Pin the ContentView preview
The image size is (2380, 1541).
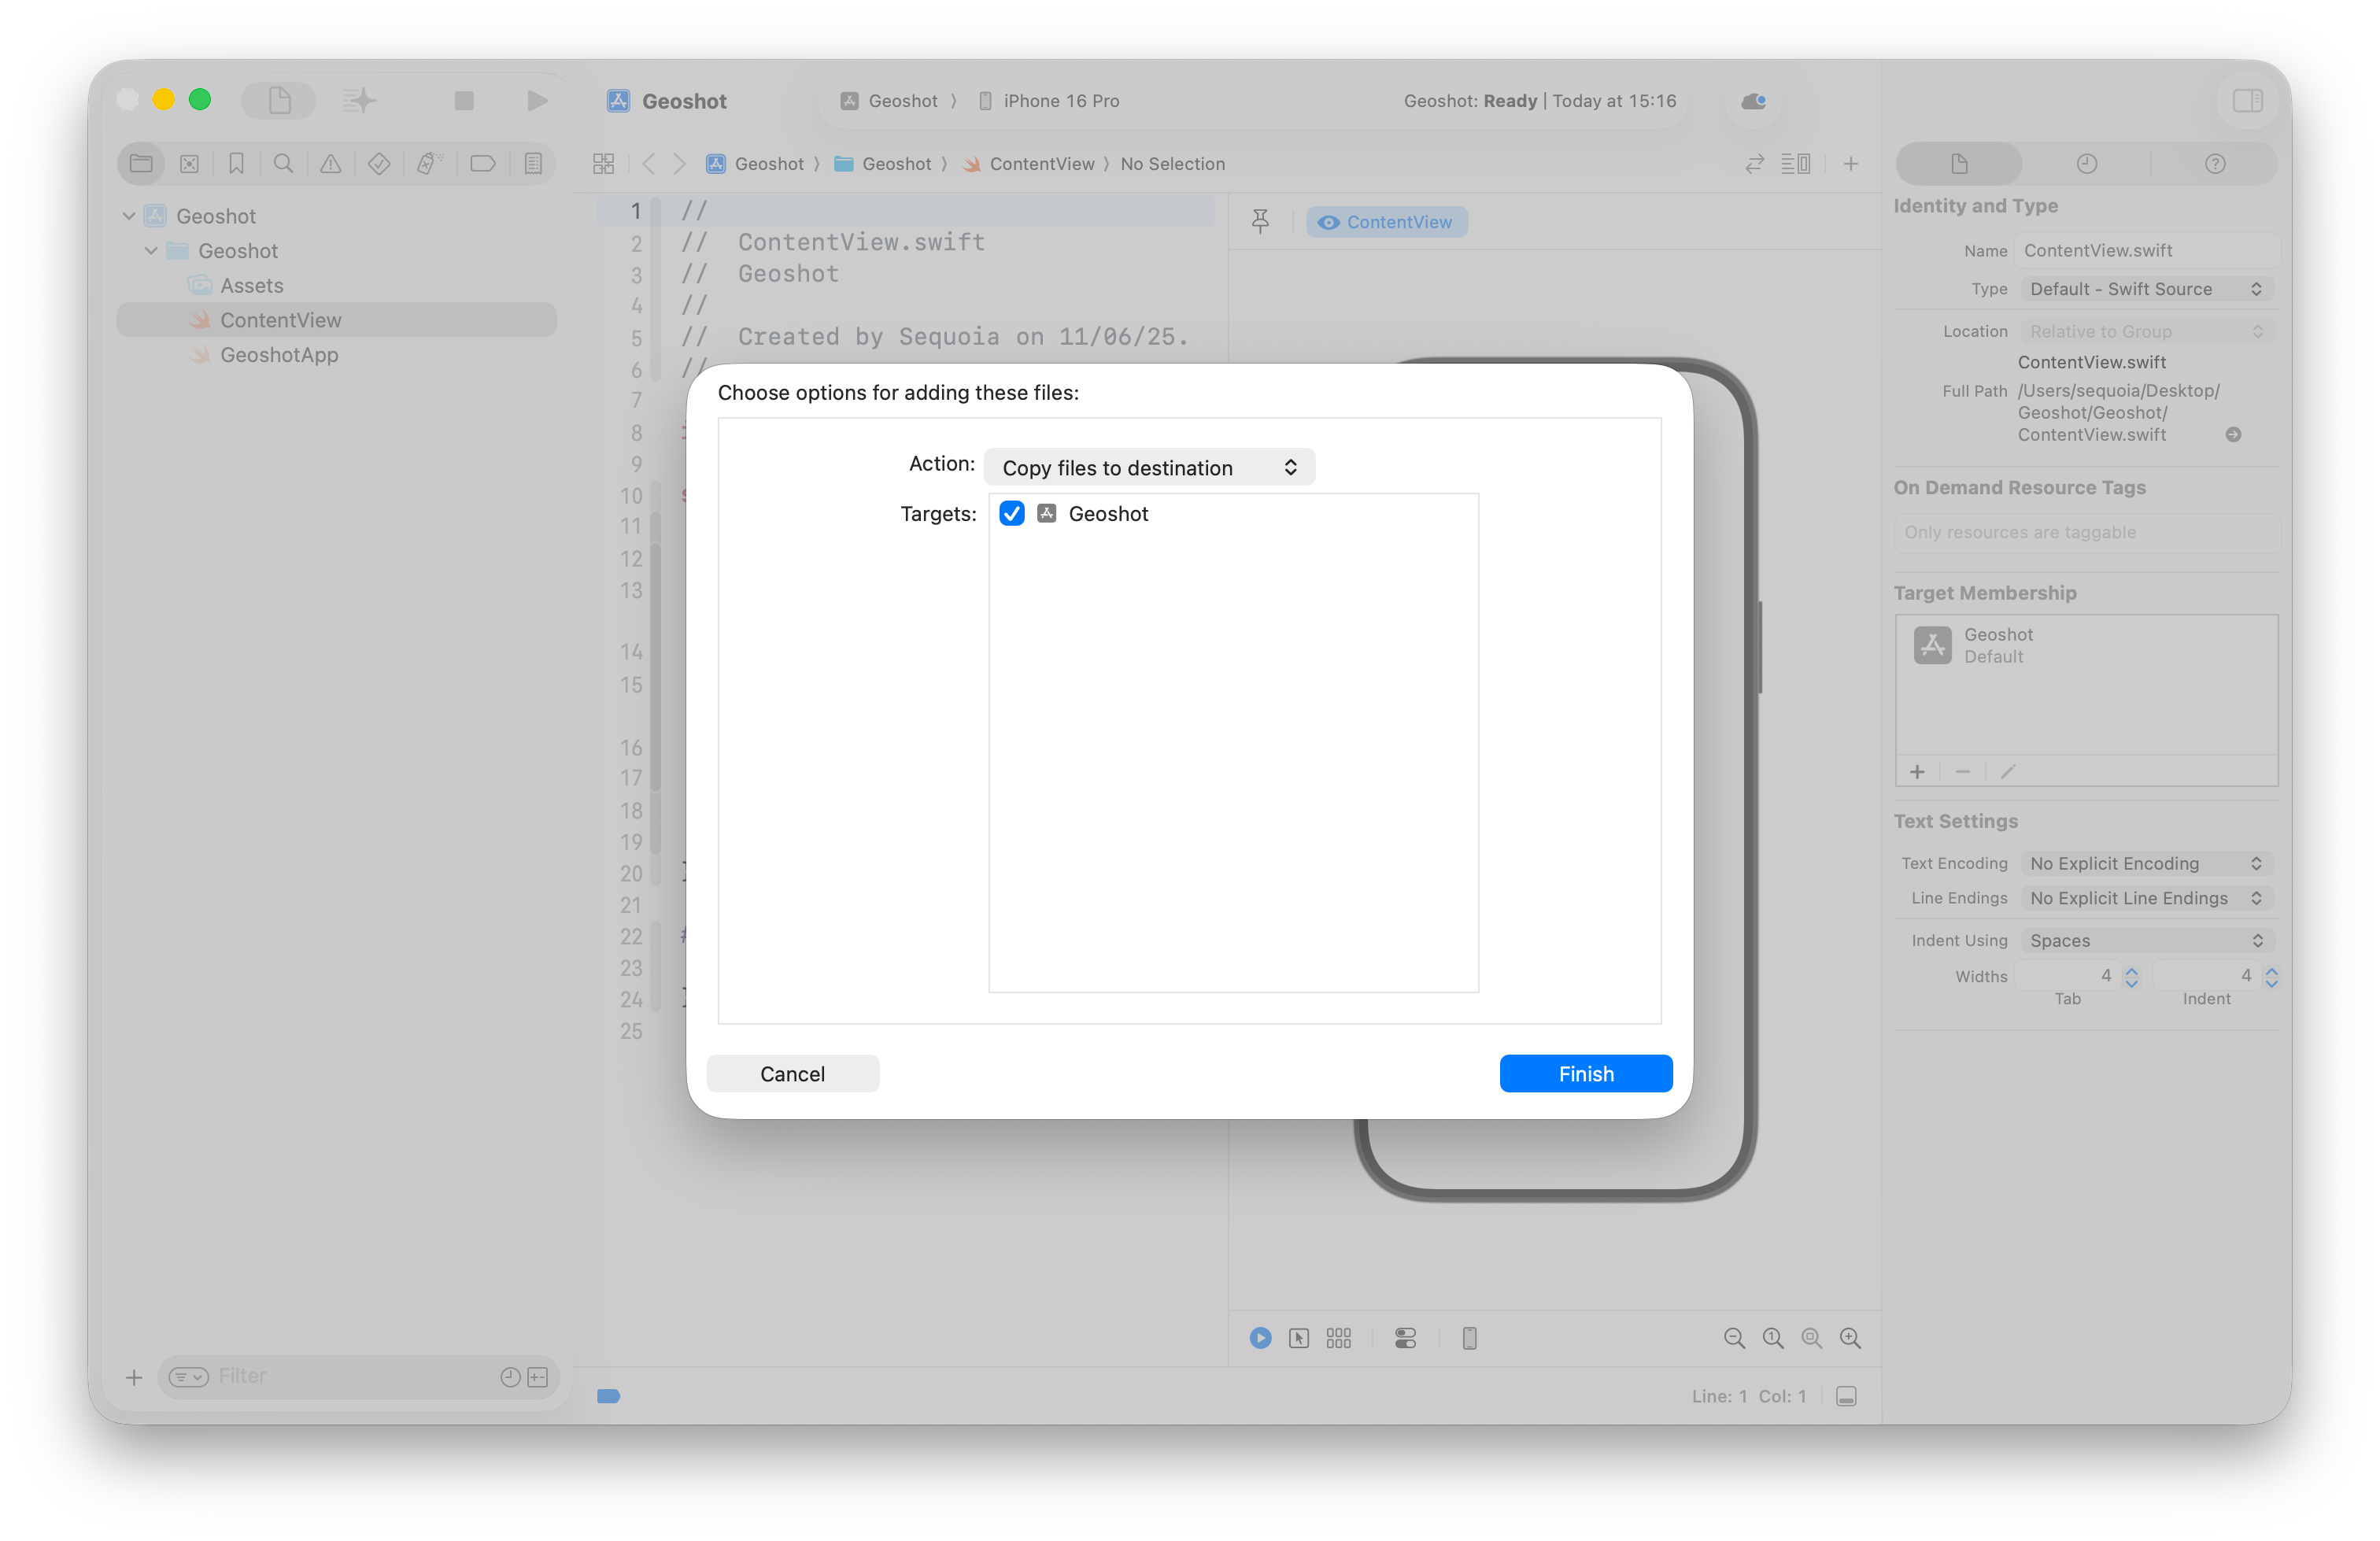pos(1259,220)
